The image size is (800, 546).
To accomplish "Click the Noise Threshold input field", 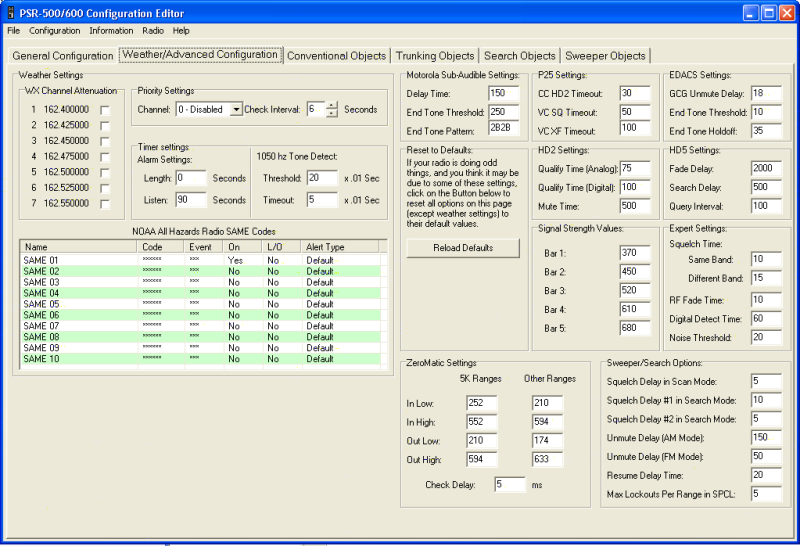I will pyautogui.click(x=767, y=337).
